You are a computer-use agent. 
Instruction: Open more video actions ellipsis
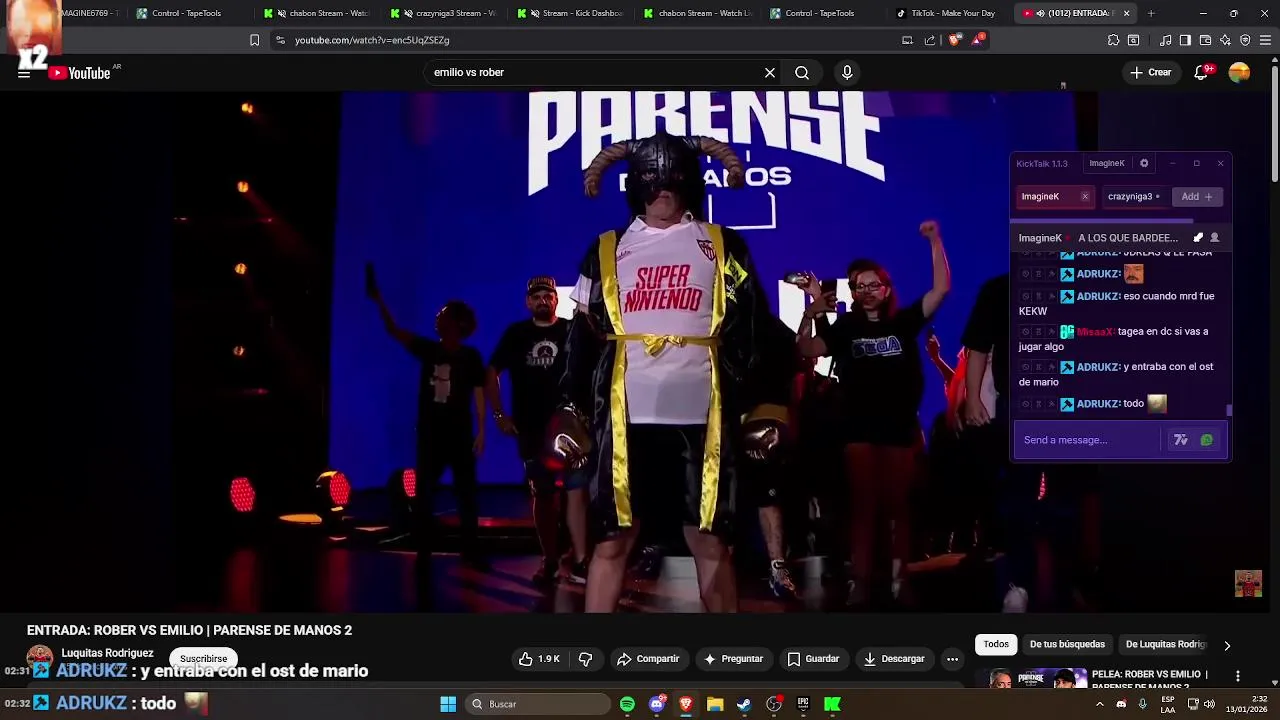pos(952,659)
